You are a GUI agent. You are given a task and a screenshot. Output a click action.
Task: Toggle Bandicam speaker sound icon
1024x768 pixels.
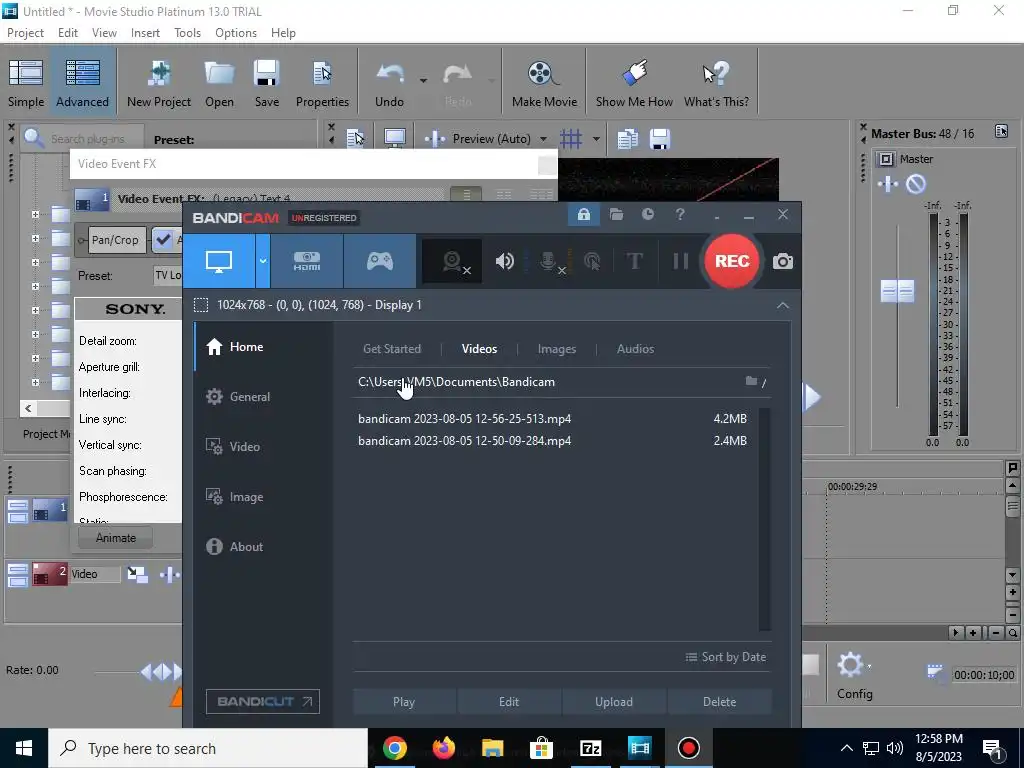click(504, 261)
